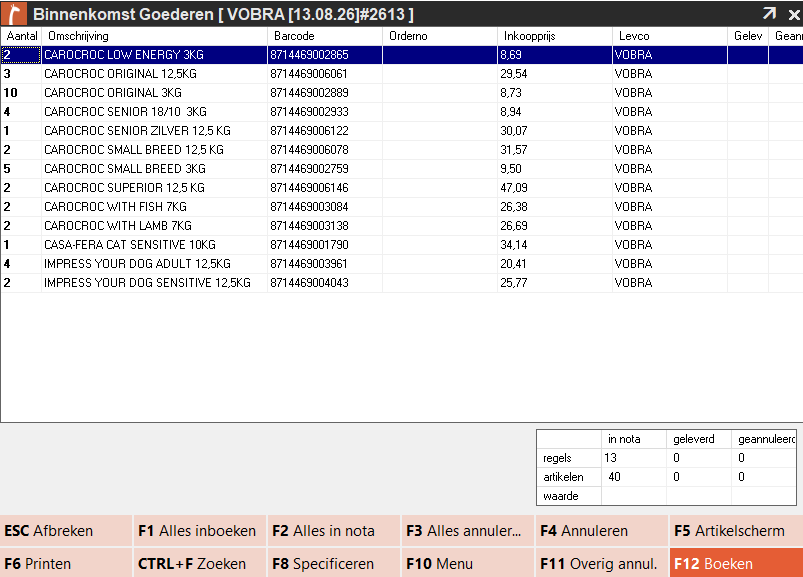Click F3 Alles annuleren button
Screen dimensions: 803x577
(x=468, y=531)
